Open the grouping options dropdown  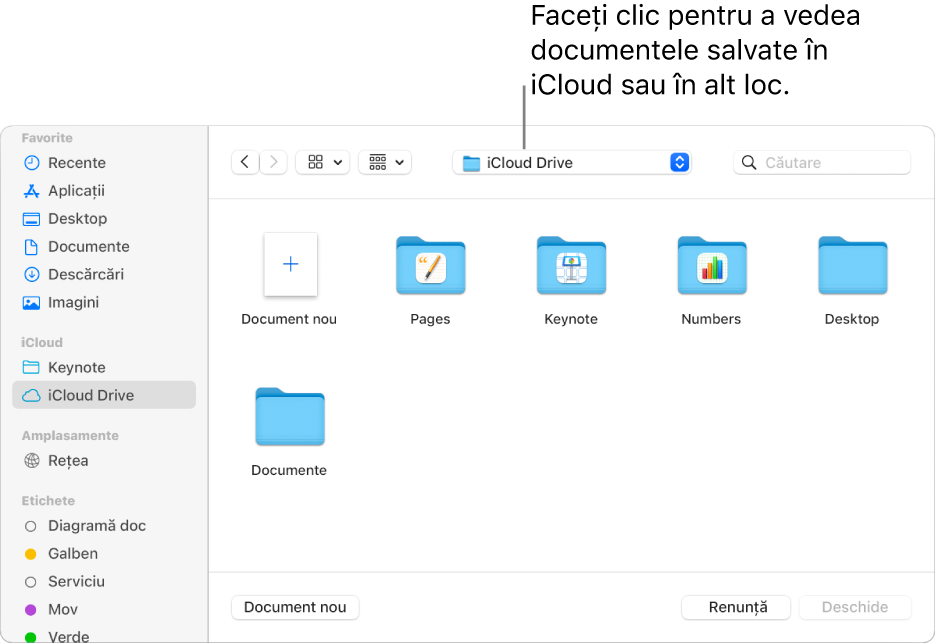385,162
